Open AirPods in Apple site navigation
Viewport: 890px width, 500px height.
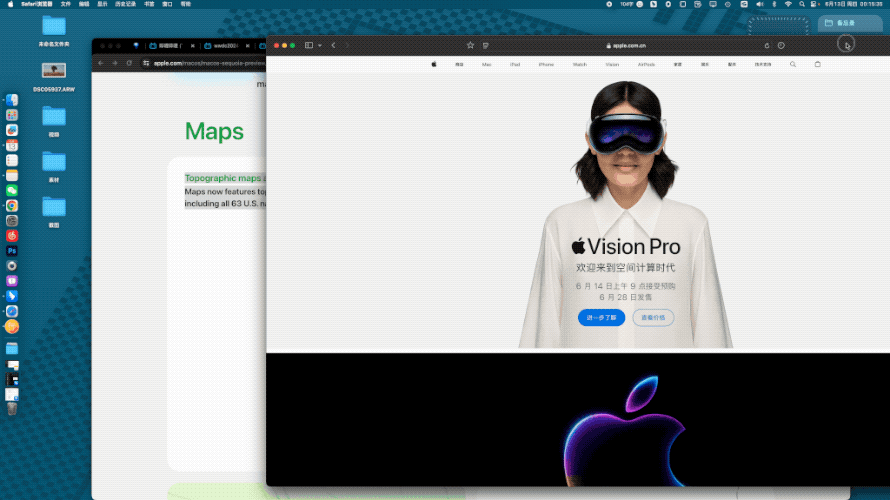coord(646,65)
